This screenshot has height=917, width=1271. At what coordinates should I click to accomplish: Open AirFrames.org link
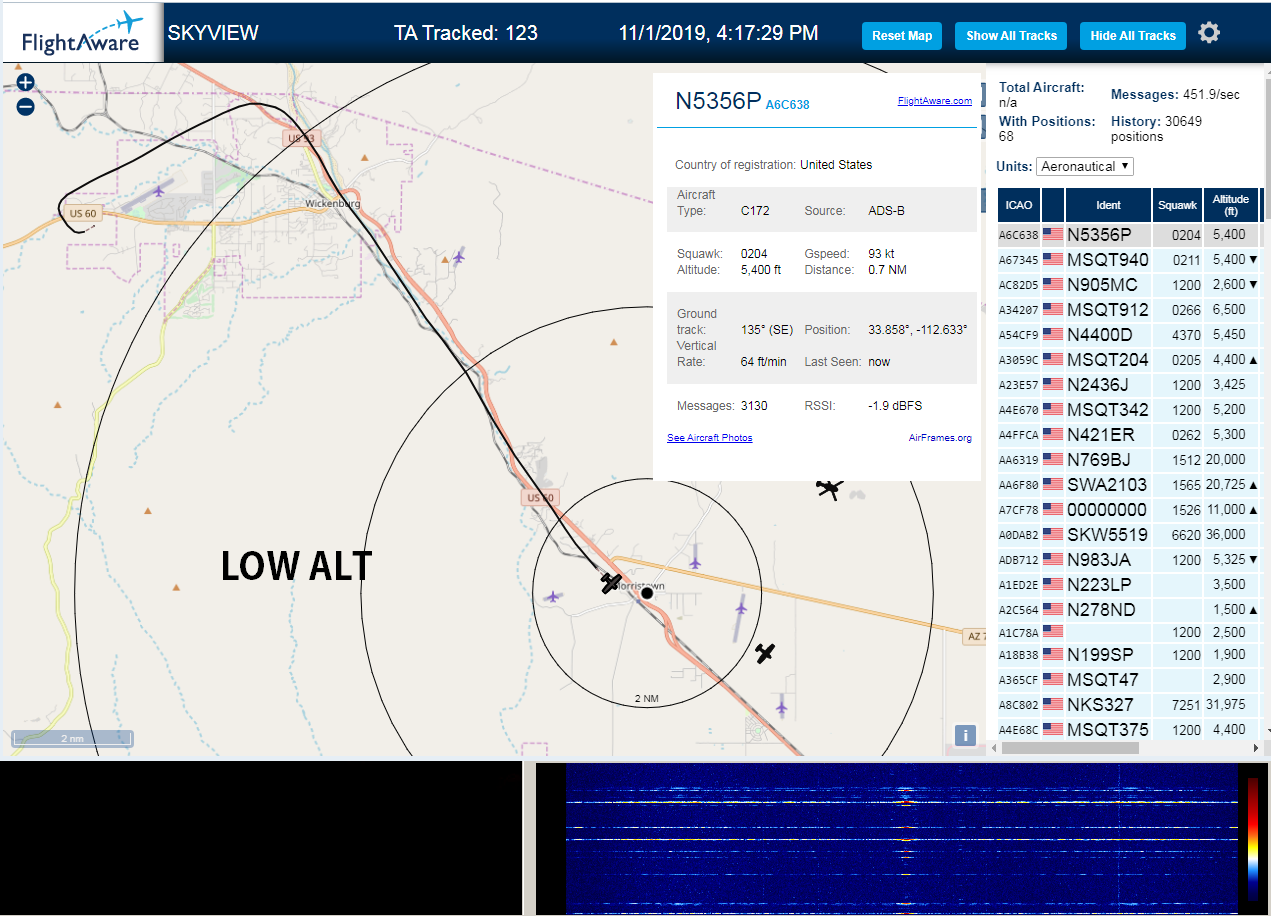940,438
